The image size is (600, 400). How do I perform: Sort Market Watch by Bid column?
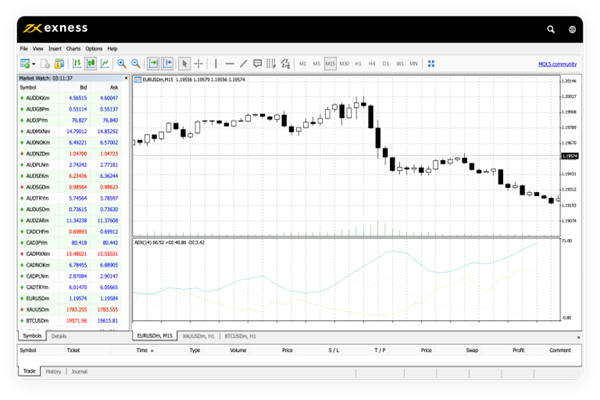(83, 88)
